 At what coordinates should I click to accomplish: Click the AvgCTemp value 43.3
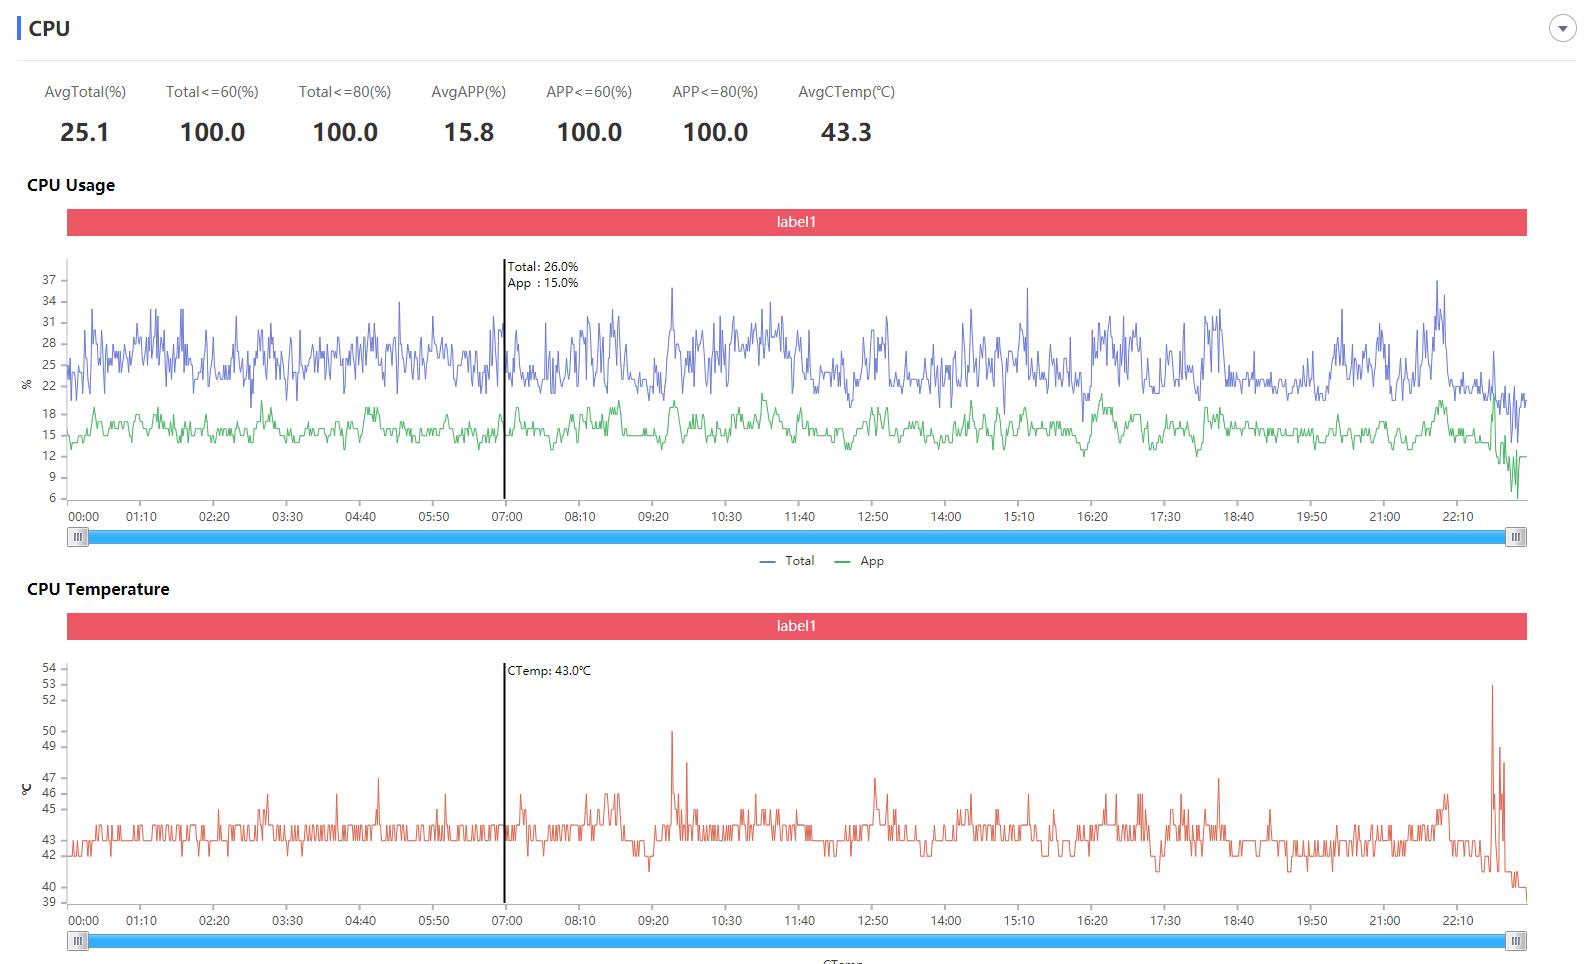tap(846, 132)
